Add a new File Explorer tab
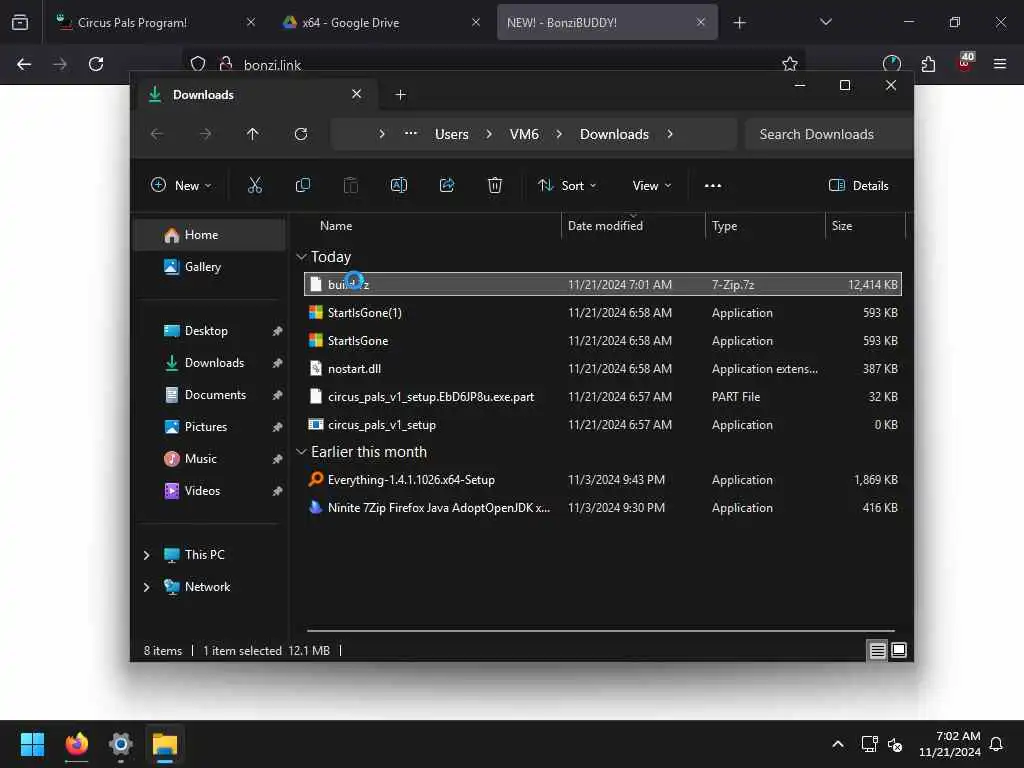 tap(401, 95)
